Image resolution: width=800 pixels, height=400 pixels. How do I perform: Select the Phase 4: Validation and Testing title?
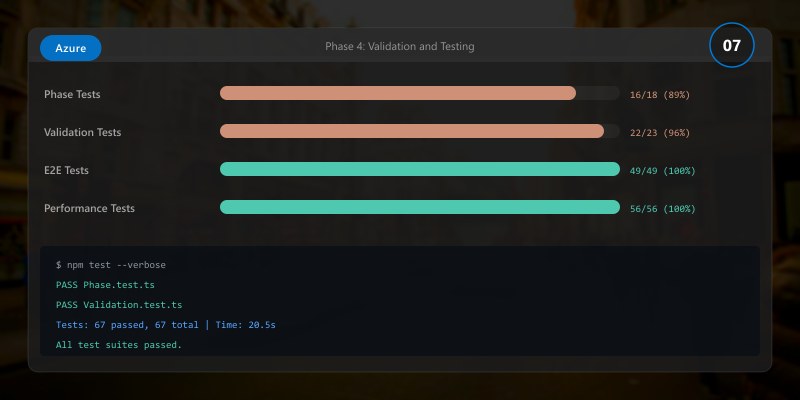coord(399,46)
